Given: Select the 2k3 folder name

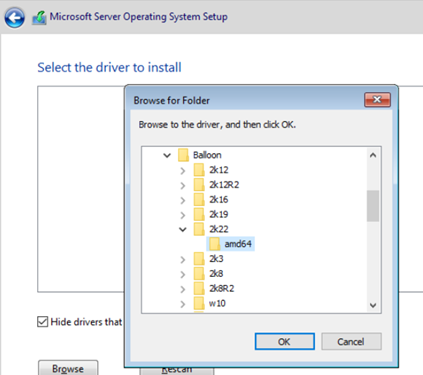Looking at the screenshot, I should click(x=216, y=259).
